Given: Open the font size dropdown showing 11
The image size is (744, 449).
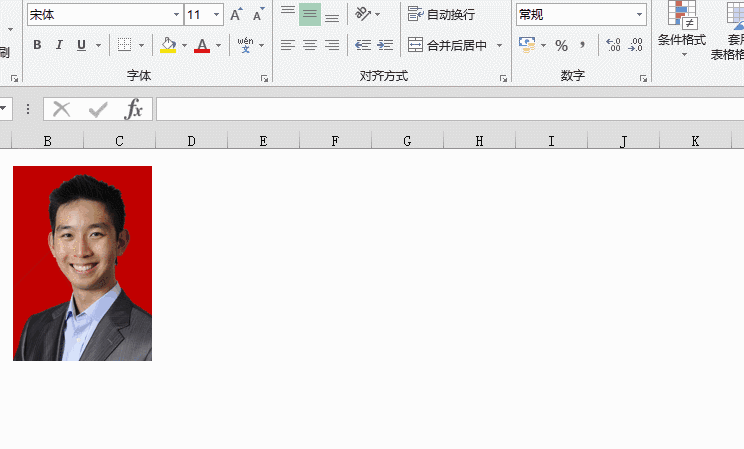Looking at the screenshot, I should pyautogui.click(x=216, y=15).
